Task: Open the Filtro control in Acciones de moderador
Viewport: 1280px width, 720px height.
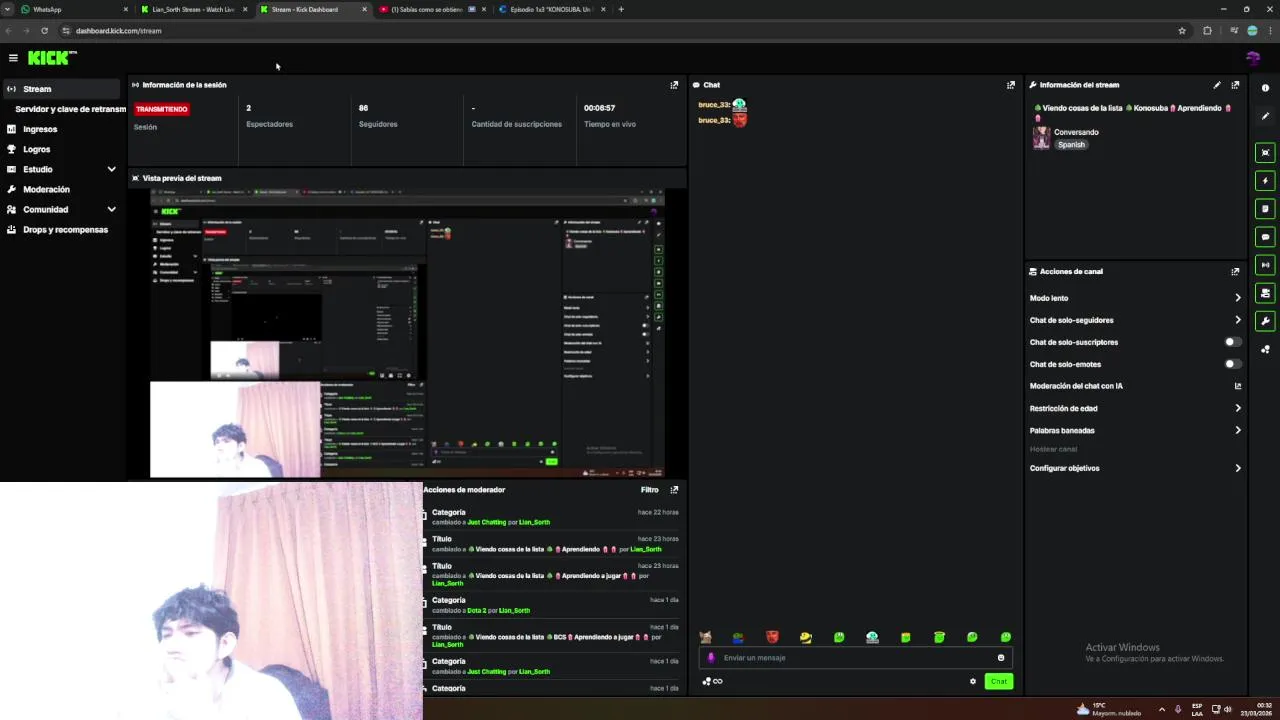Action: pos(649,490)
